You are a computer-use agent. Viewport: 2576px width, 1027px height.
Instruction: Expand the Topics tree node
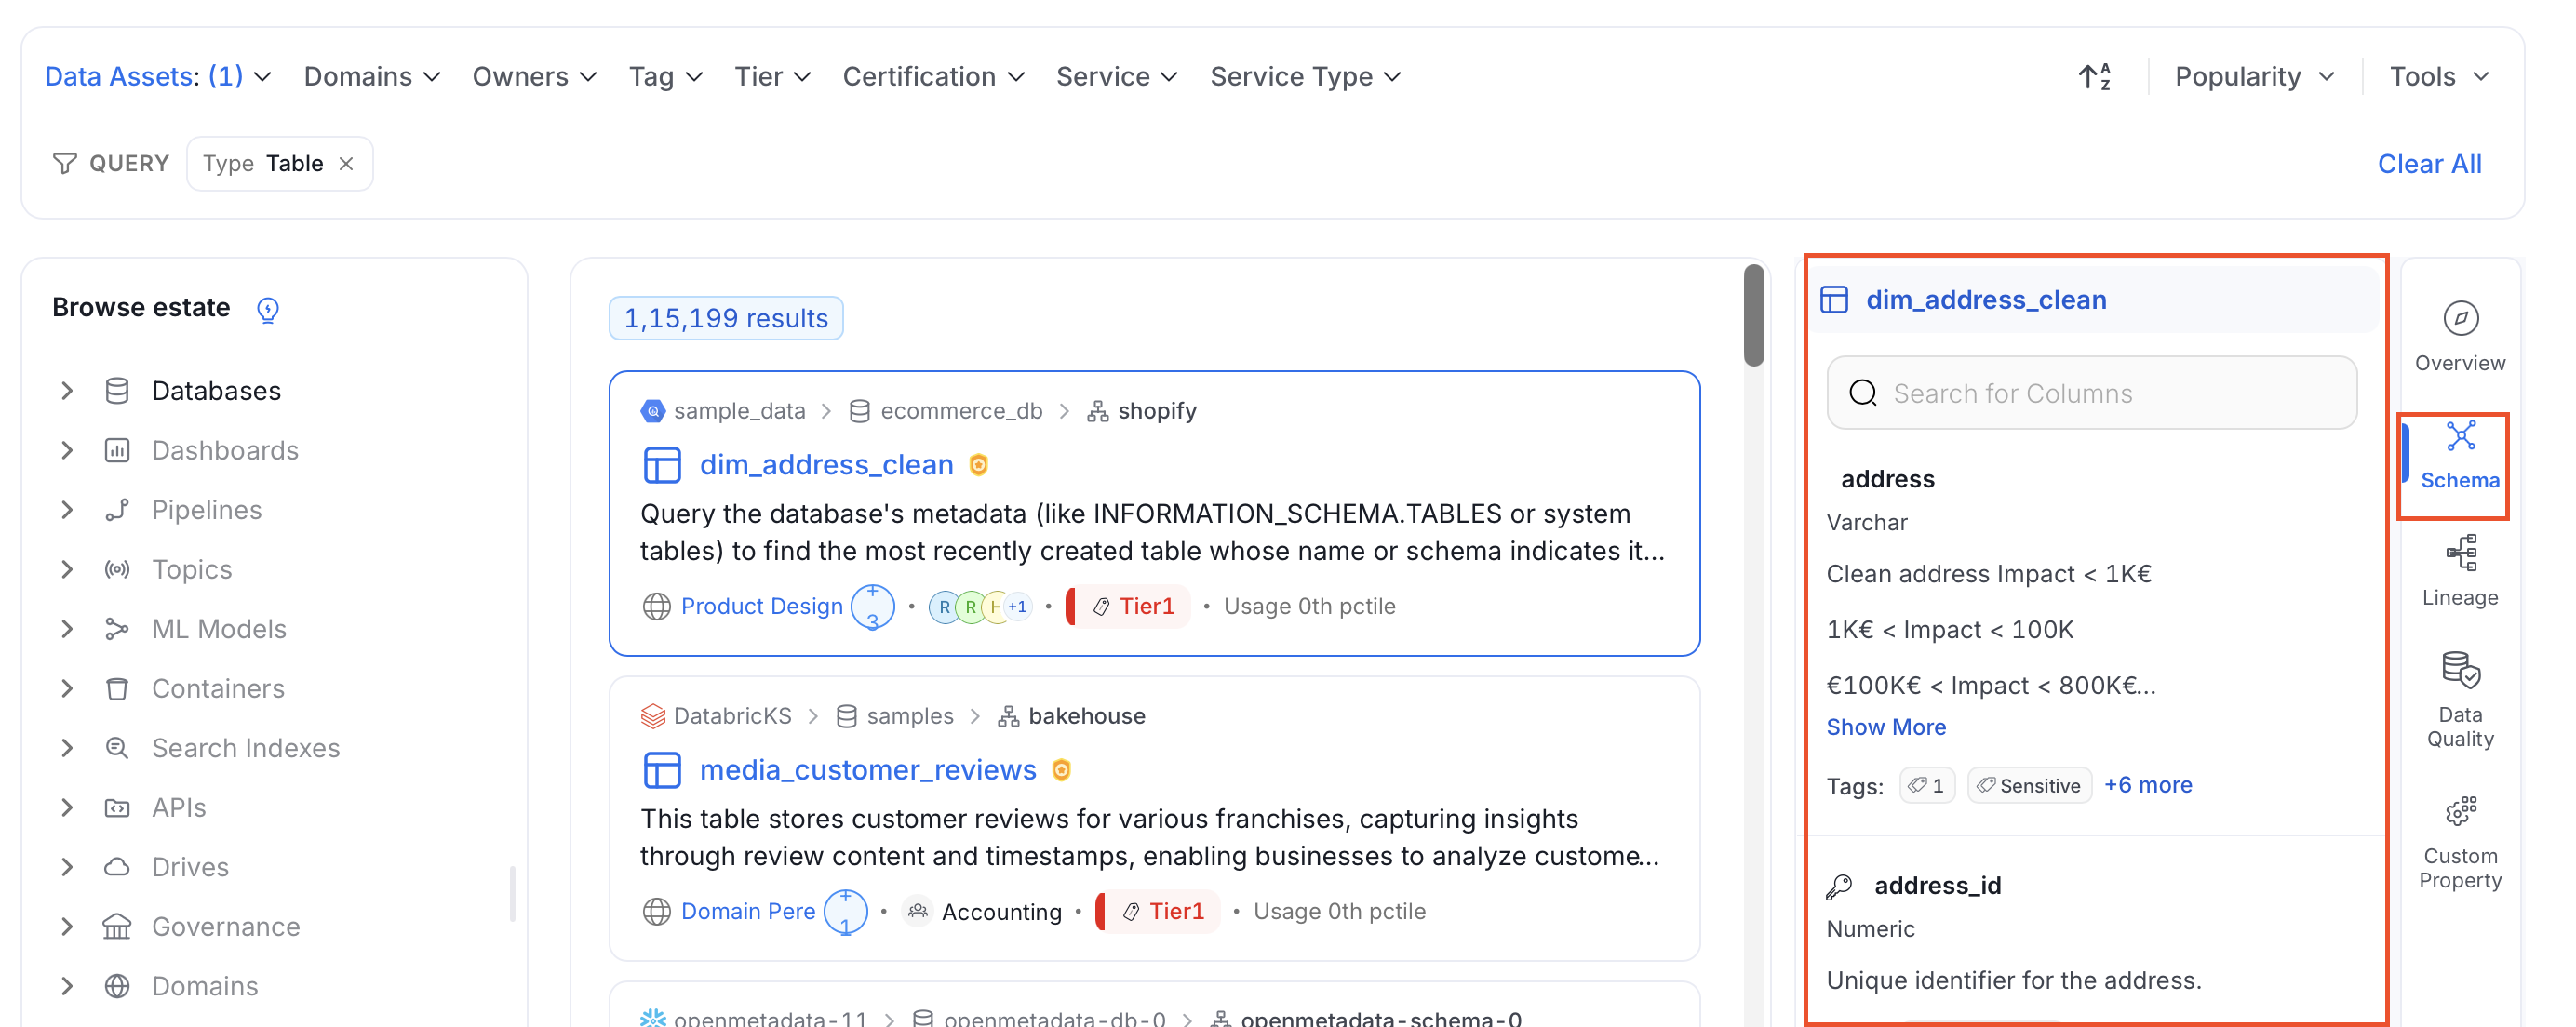click(67, 569)
